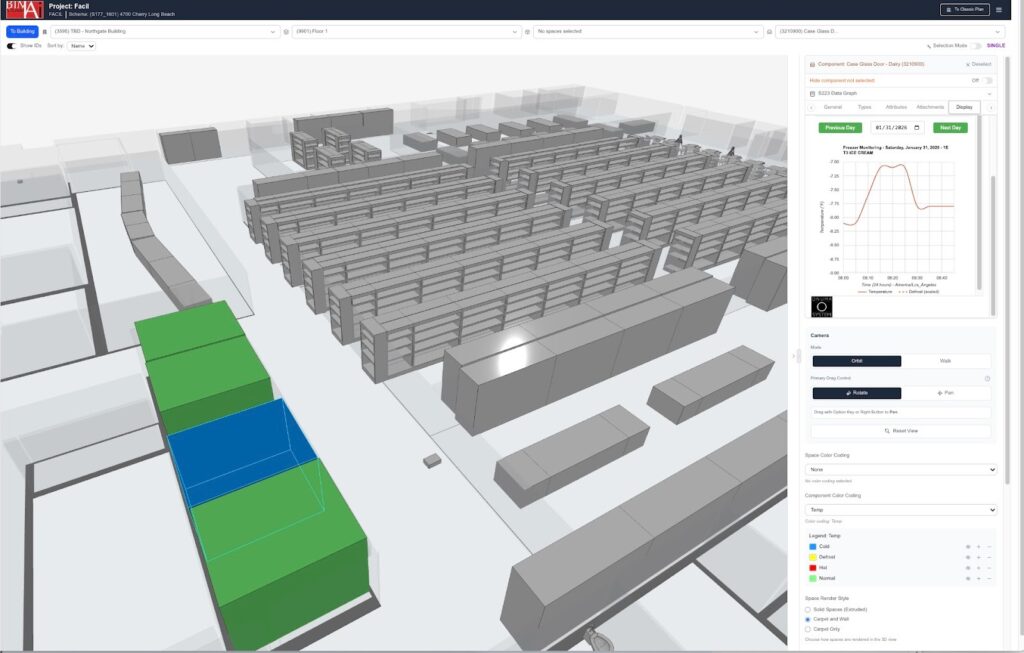Open the Component Color Coding dropdown
Screen dimensions: 1024x653
[901, 510]
